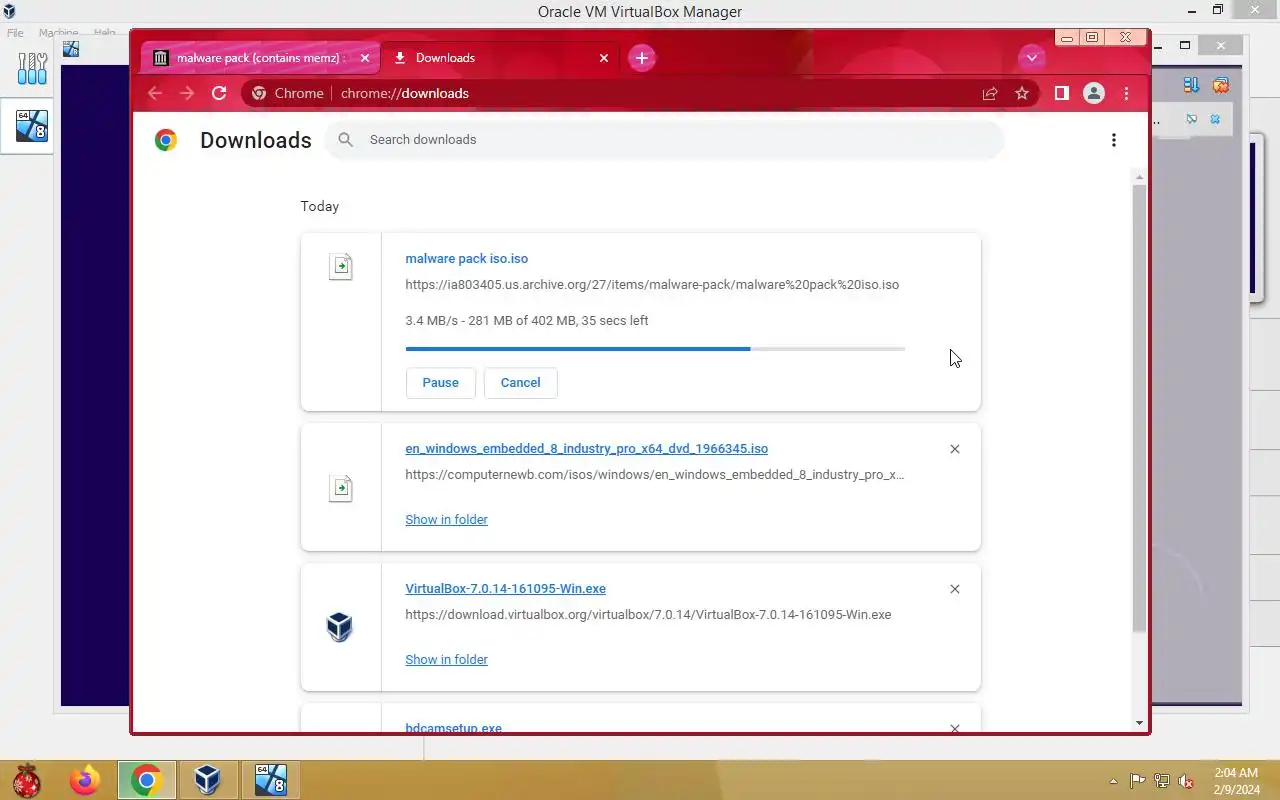Click the scrollbar up arrow
Viewport: 1280px width, 800px height.
pos(1140,177)
